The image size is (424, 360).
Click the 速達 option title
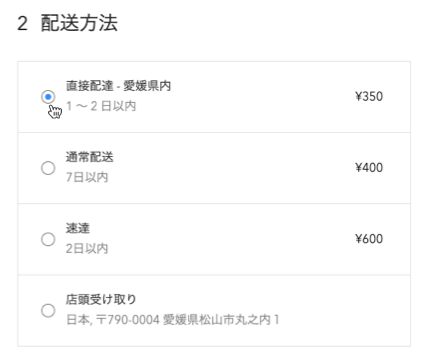(x=78, y=228)
